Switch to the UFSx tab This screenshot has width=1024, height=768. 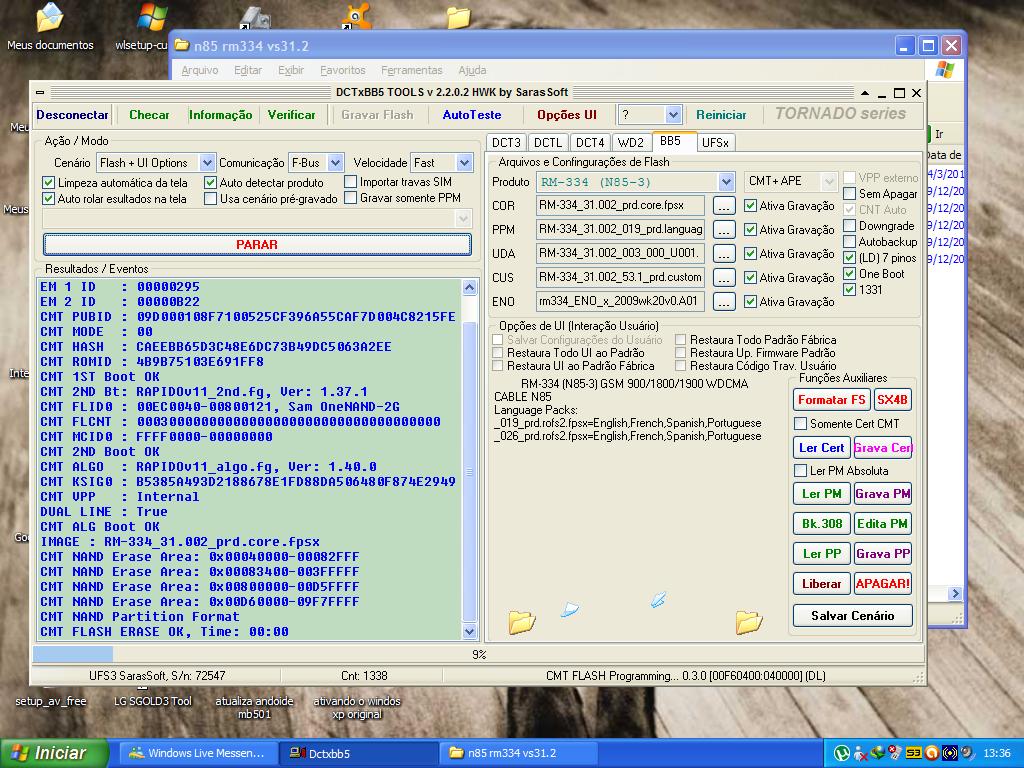pyautogui.click(x=715, y=142)
